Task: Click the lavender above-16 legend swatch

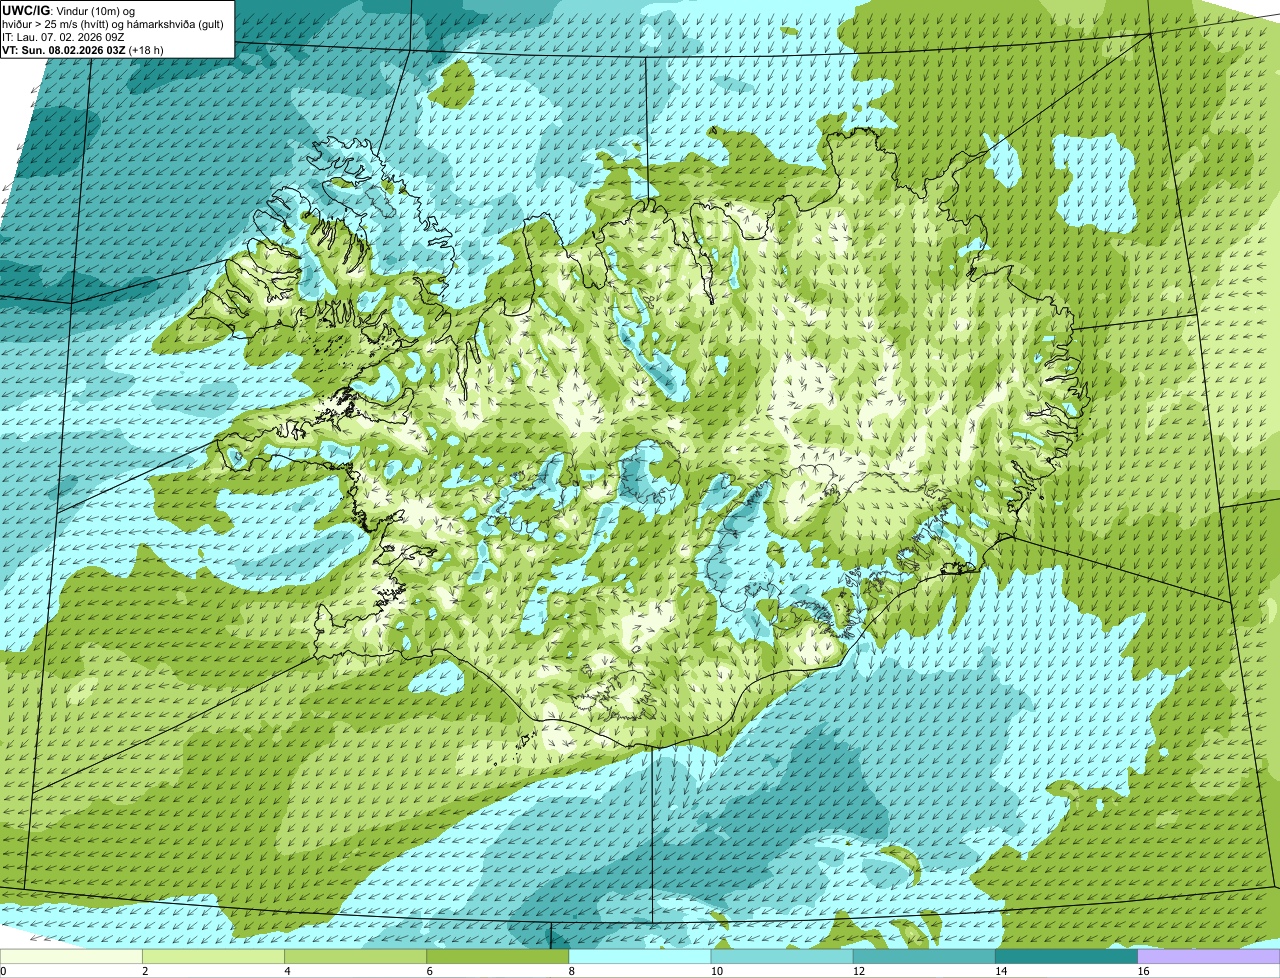Action: [1209, 957]
